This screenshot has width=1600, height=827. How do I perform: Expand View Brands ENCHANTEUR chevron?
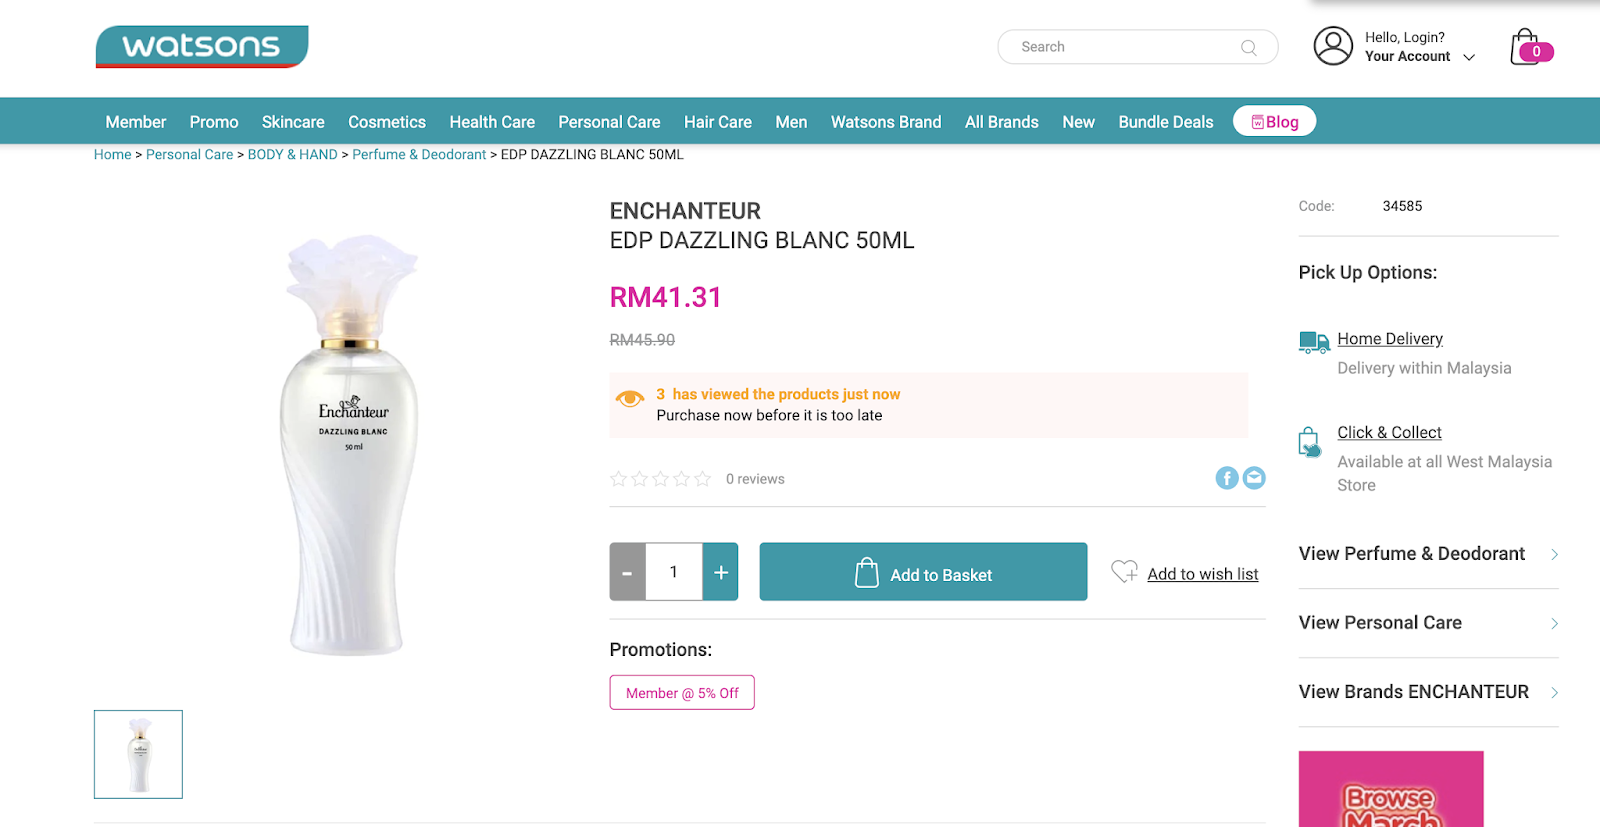tap(1554, 692)
